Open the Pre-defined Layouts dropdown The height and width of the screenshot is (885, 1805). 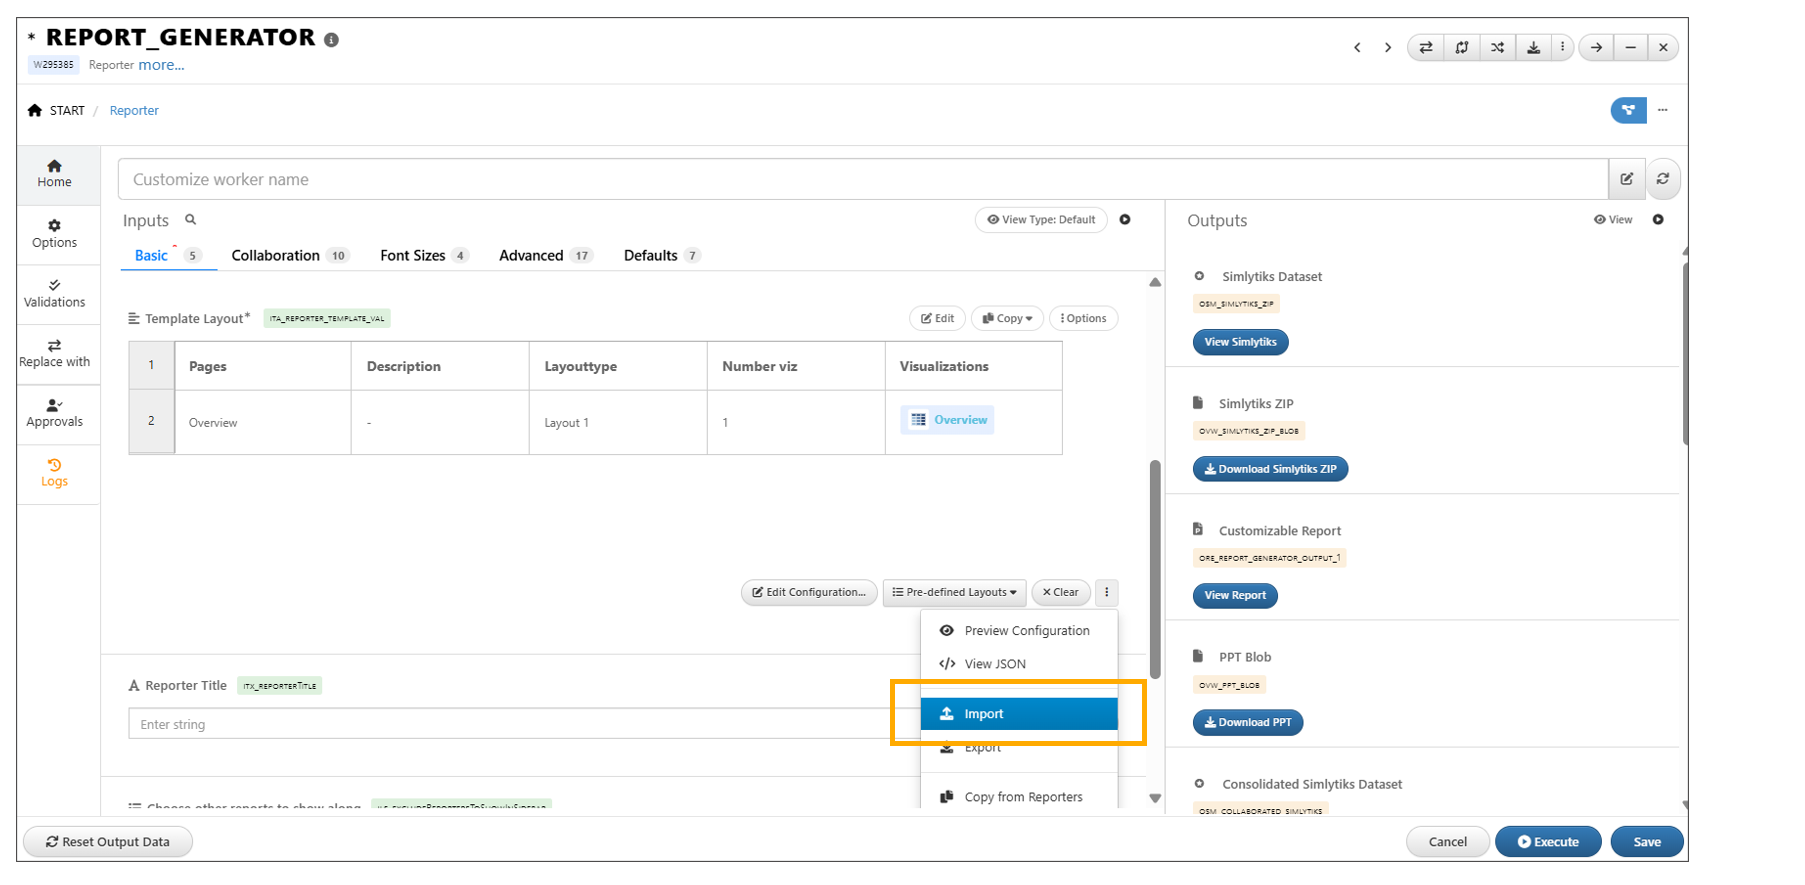coord(954,593)
